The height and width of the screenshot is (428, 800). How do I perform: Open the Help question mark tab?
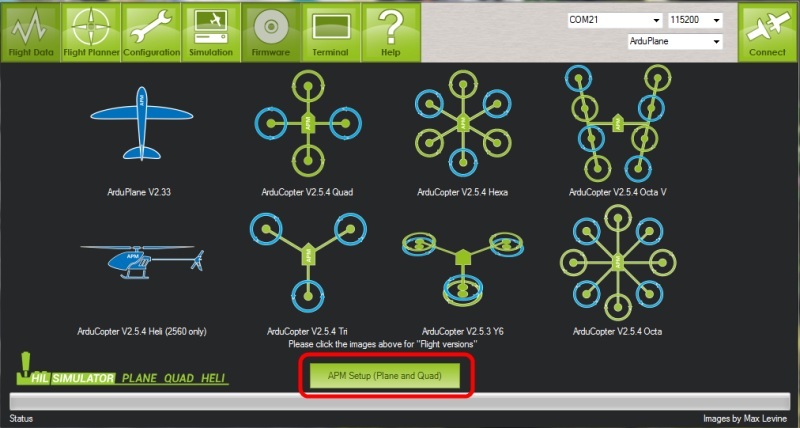click(391, 31)
